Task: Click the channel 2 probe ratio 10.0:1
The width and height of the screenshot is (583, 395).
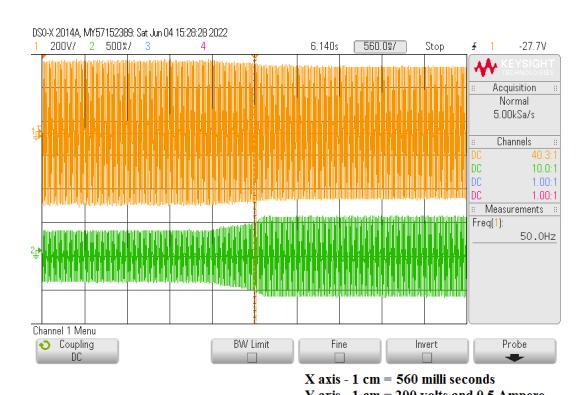Action: coord(544,168)
